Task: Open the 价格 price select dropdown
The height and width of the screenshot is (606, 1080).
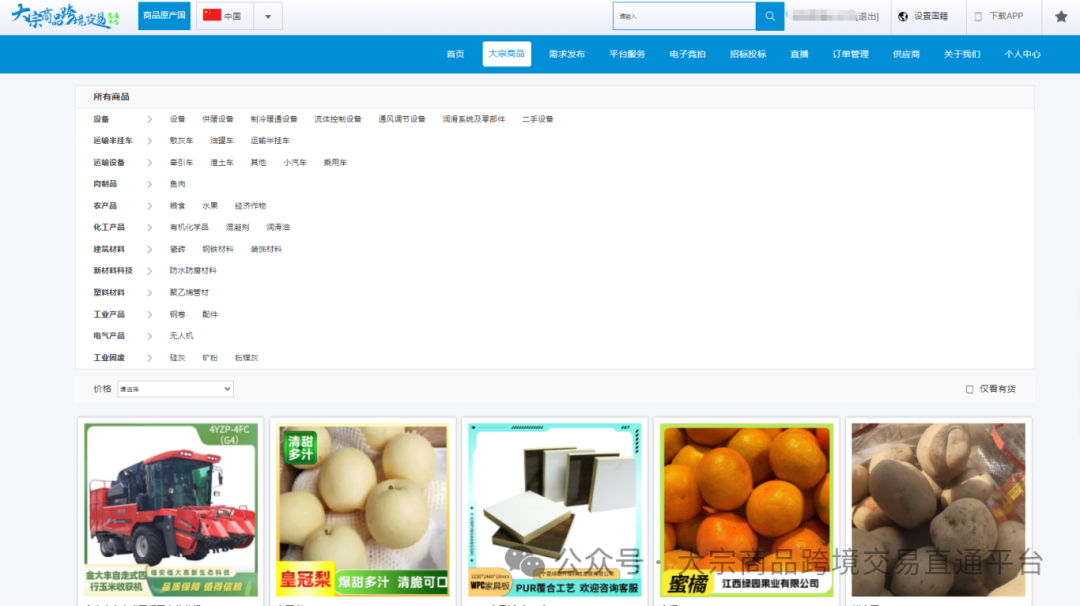Action: (x=175, y=389)
